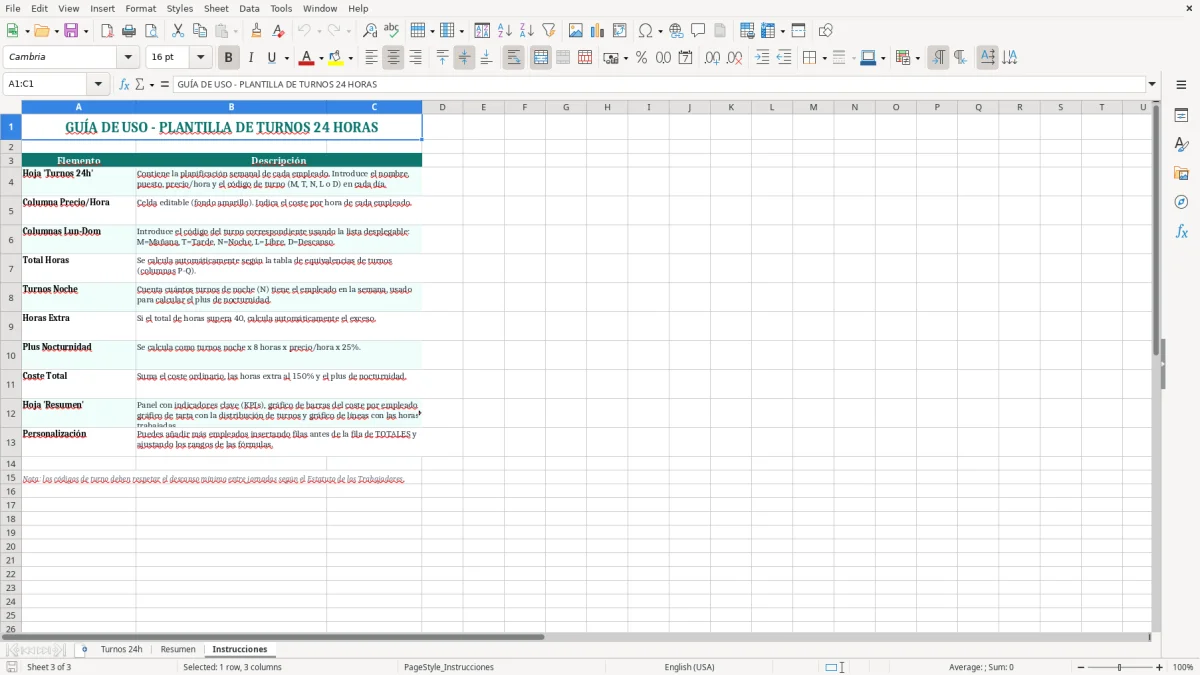Screen dimensions: 1200x675
Task: Decrease indent
Action: (x=784, y=58)
